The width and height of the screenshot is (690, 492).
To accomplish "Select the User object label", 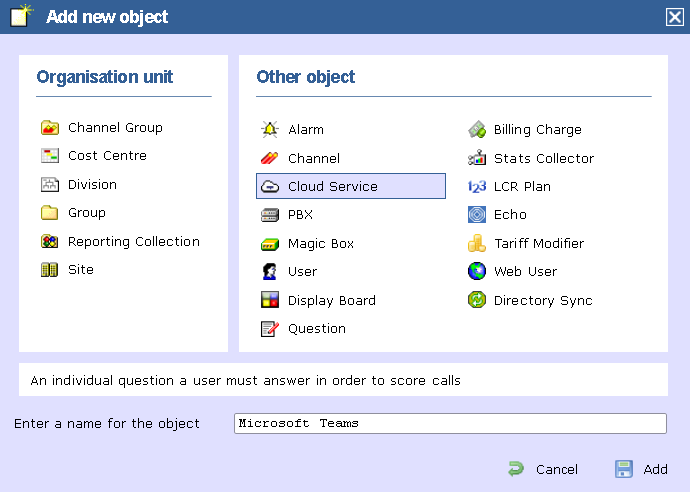I will click(302, 272).
